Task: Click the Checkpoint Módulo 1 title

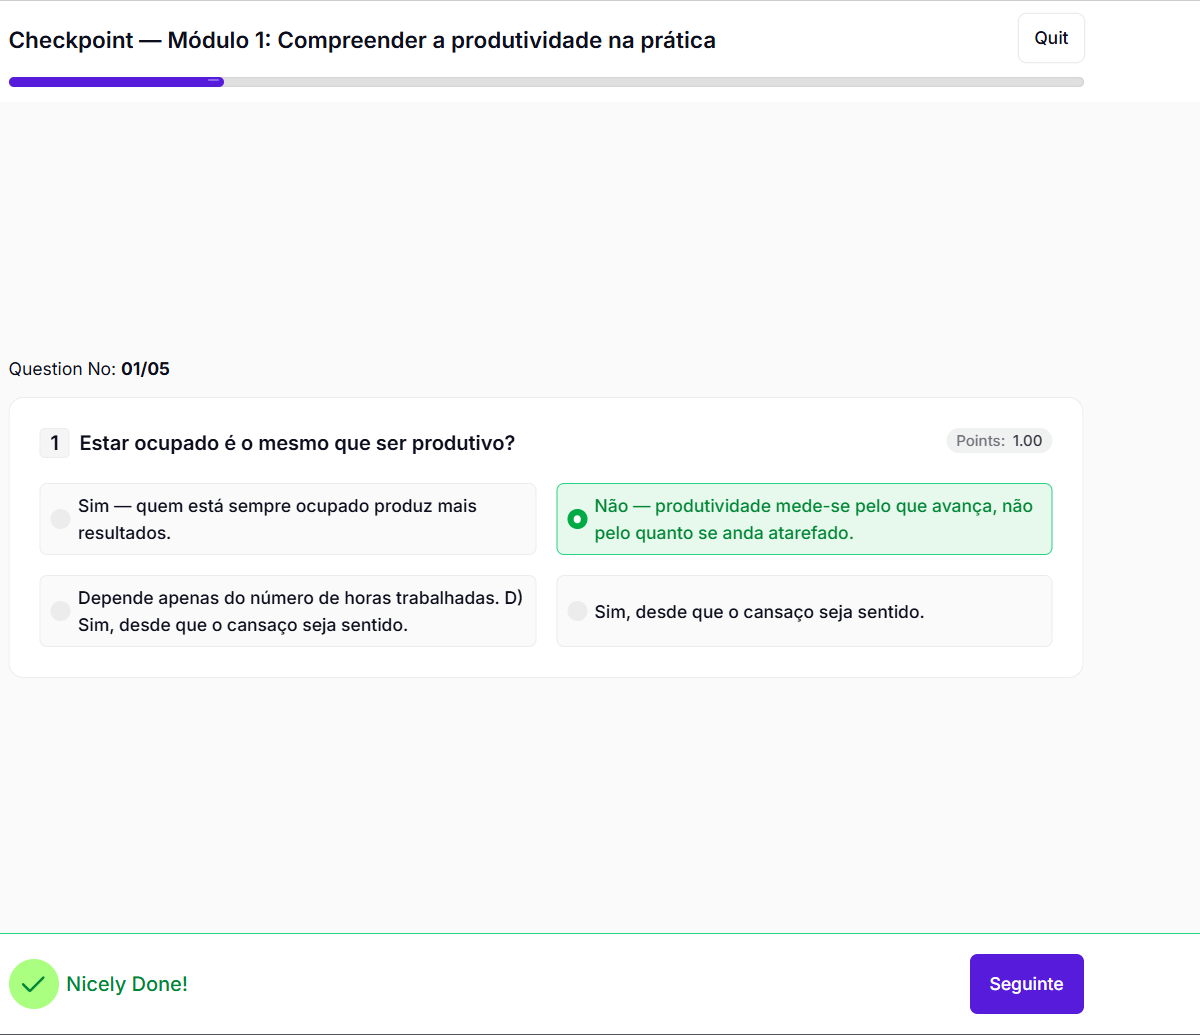Action: pos(362,41)
